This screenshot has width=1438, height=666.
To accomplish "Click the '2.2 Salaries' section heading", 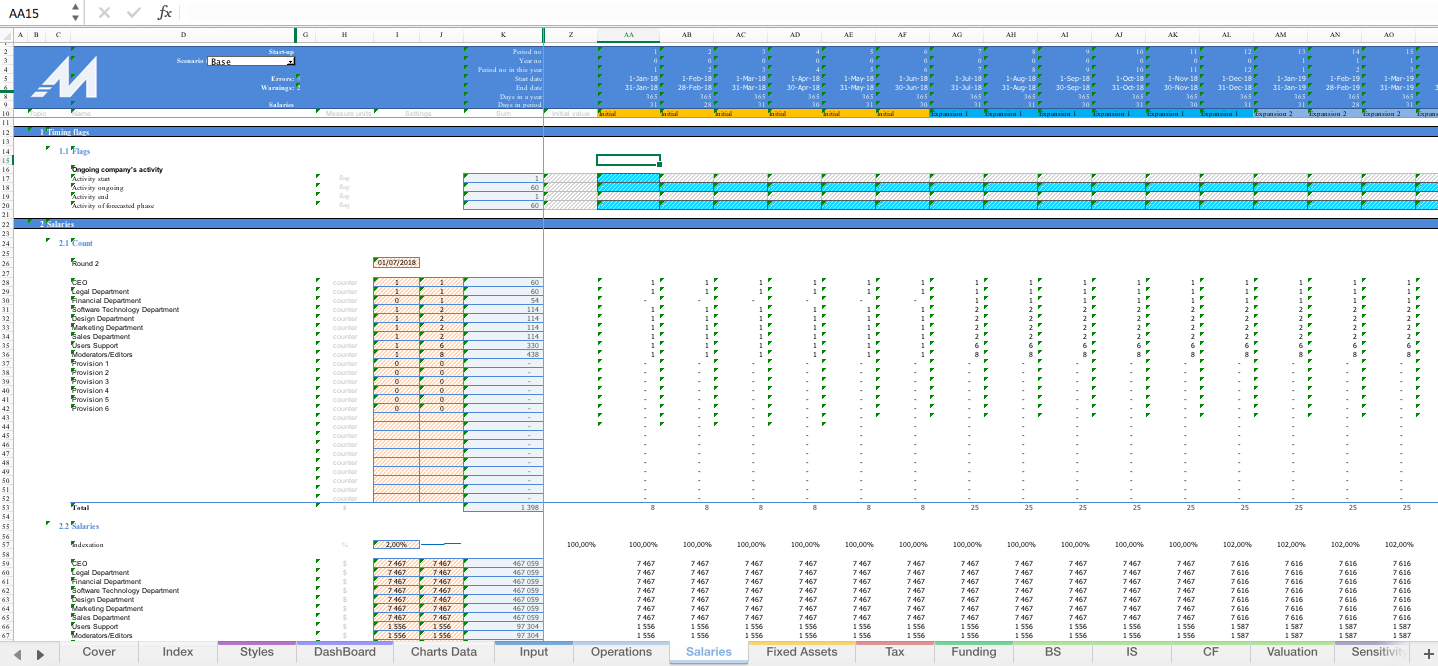I will click(79, 526).
